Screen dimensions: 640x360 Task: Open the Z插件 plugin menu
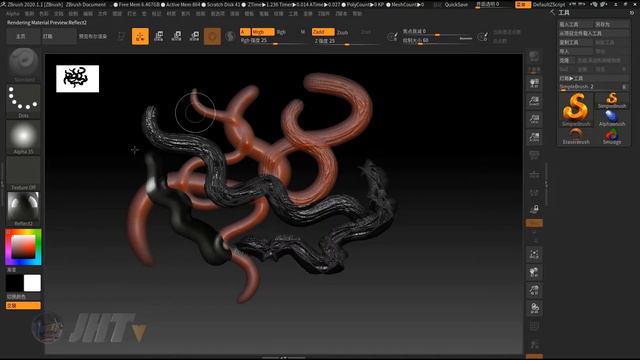pyautogui.click(x=323, y=13)
